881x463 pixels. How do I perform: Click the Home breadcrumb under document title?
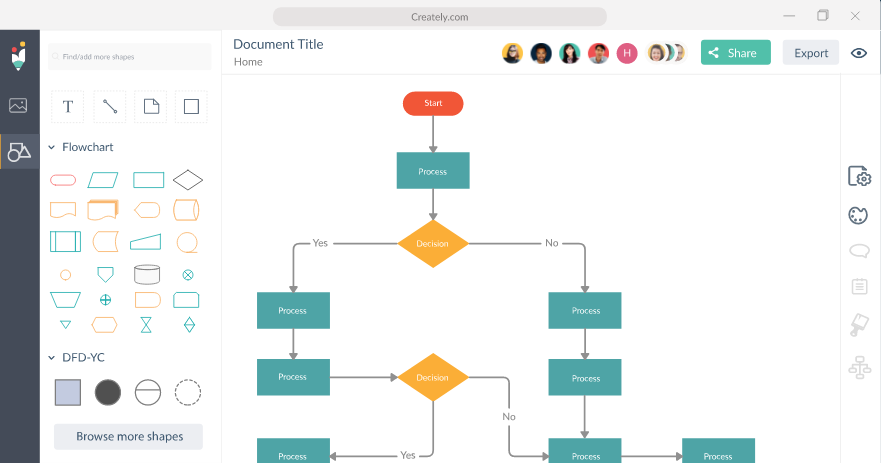point(248,62)
